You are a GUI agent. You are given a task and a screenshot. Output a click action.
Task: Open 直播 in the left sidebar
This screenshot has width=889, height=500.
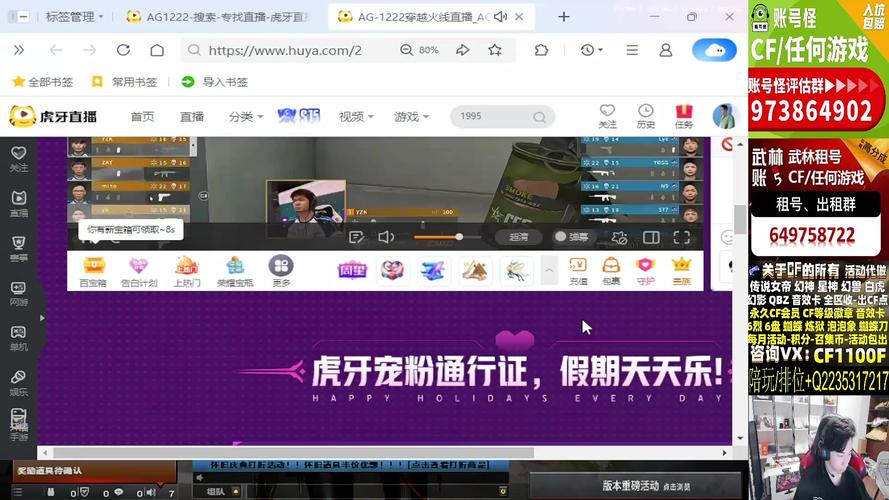[19, 204]
